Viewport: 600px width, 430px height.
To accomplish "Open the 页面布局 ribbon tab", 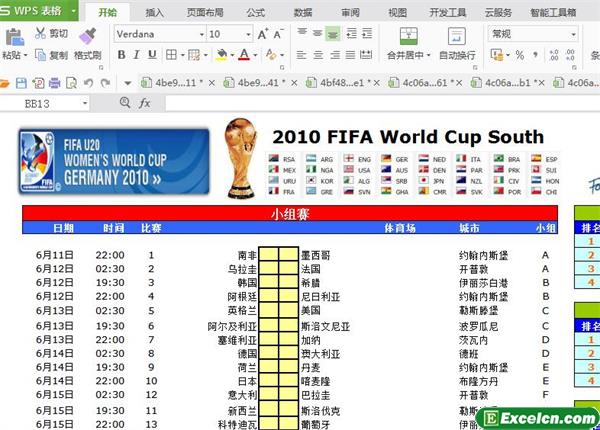I will click(x=205, y=13).
